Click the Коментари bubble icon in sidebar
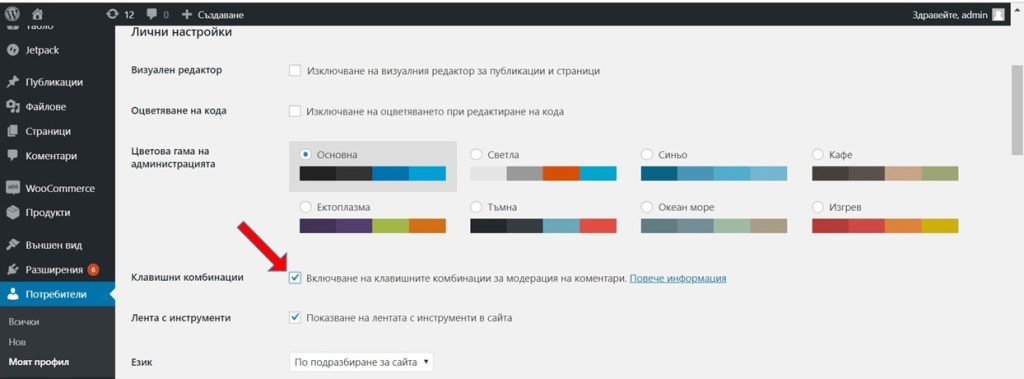The height and width of the screenshot is (379, 1024). click(x=12, y=156)
